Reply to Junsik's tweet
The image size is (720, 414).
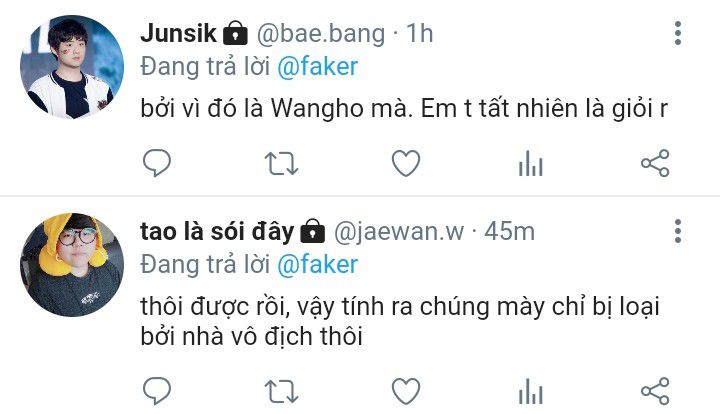(157, 163)
